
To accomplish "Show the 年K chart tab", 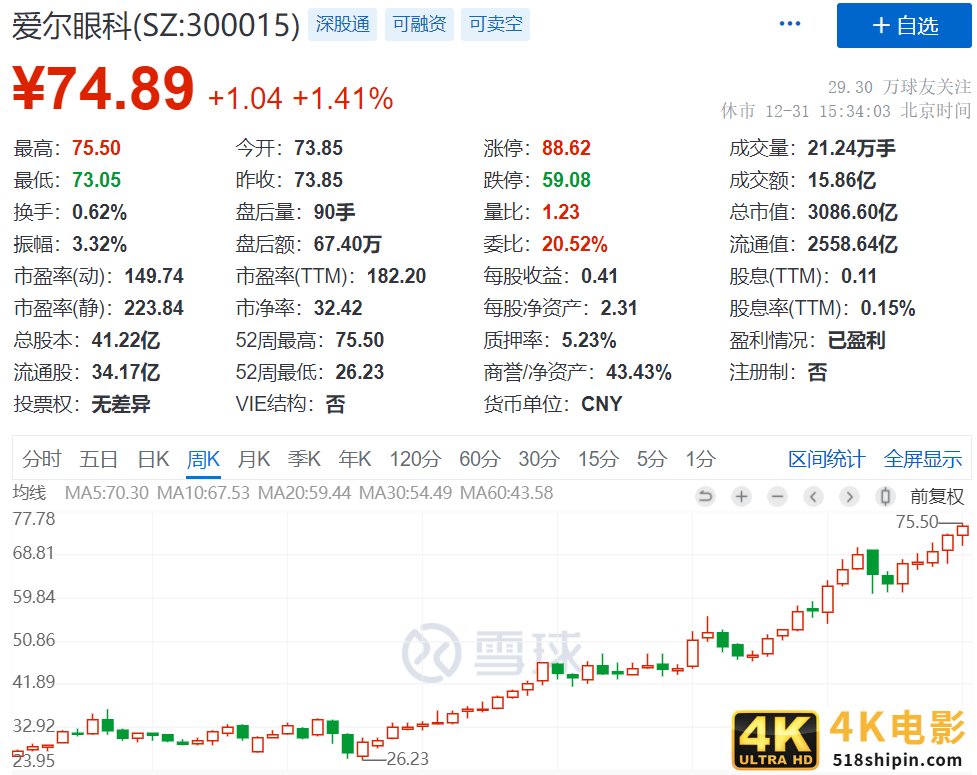I will coord(355,459).
